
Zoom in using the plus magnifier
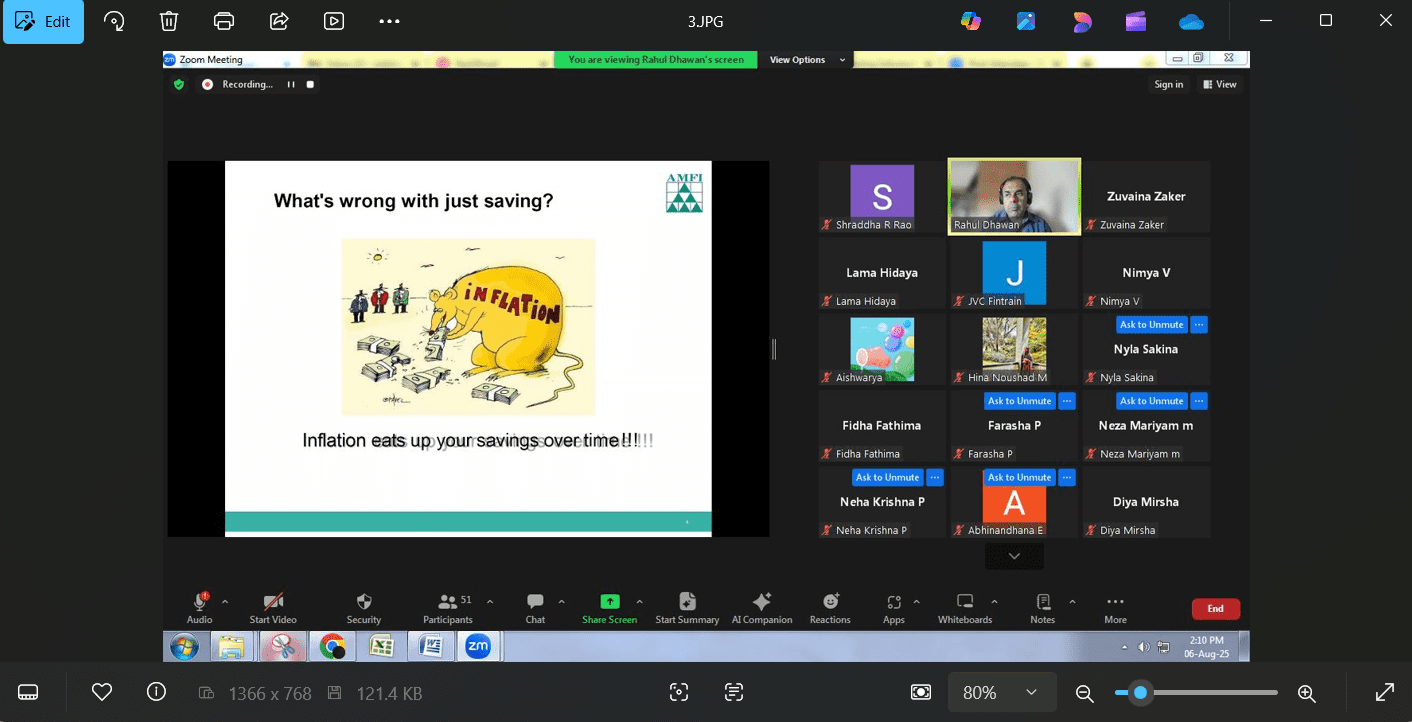click(1306, 692)
